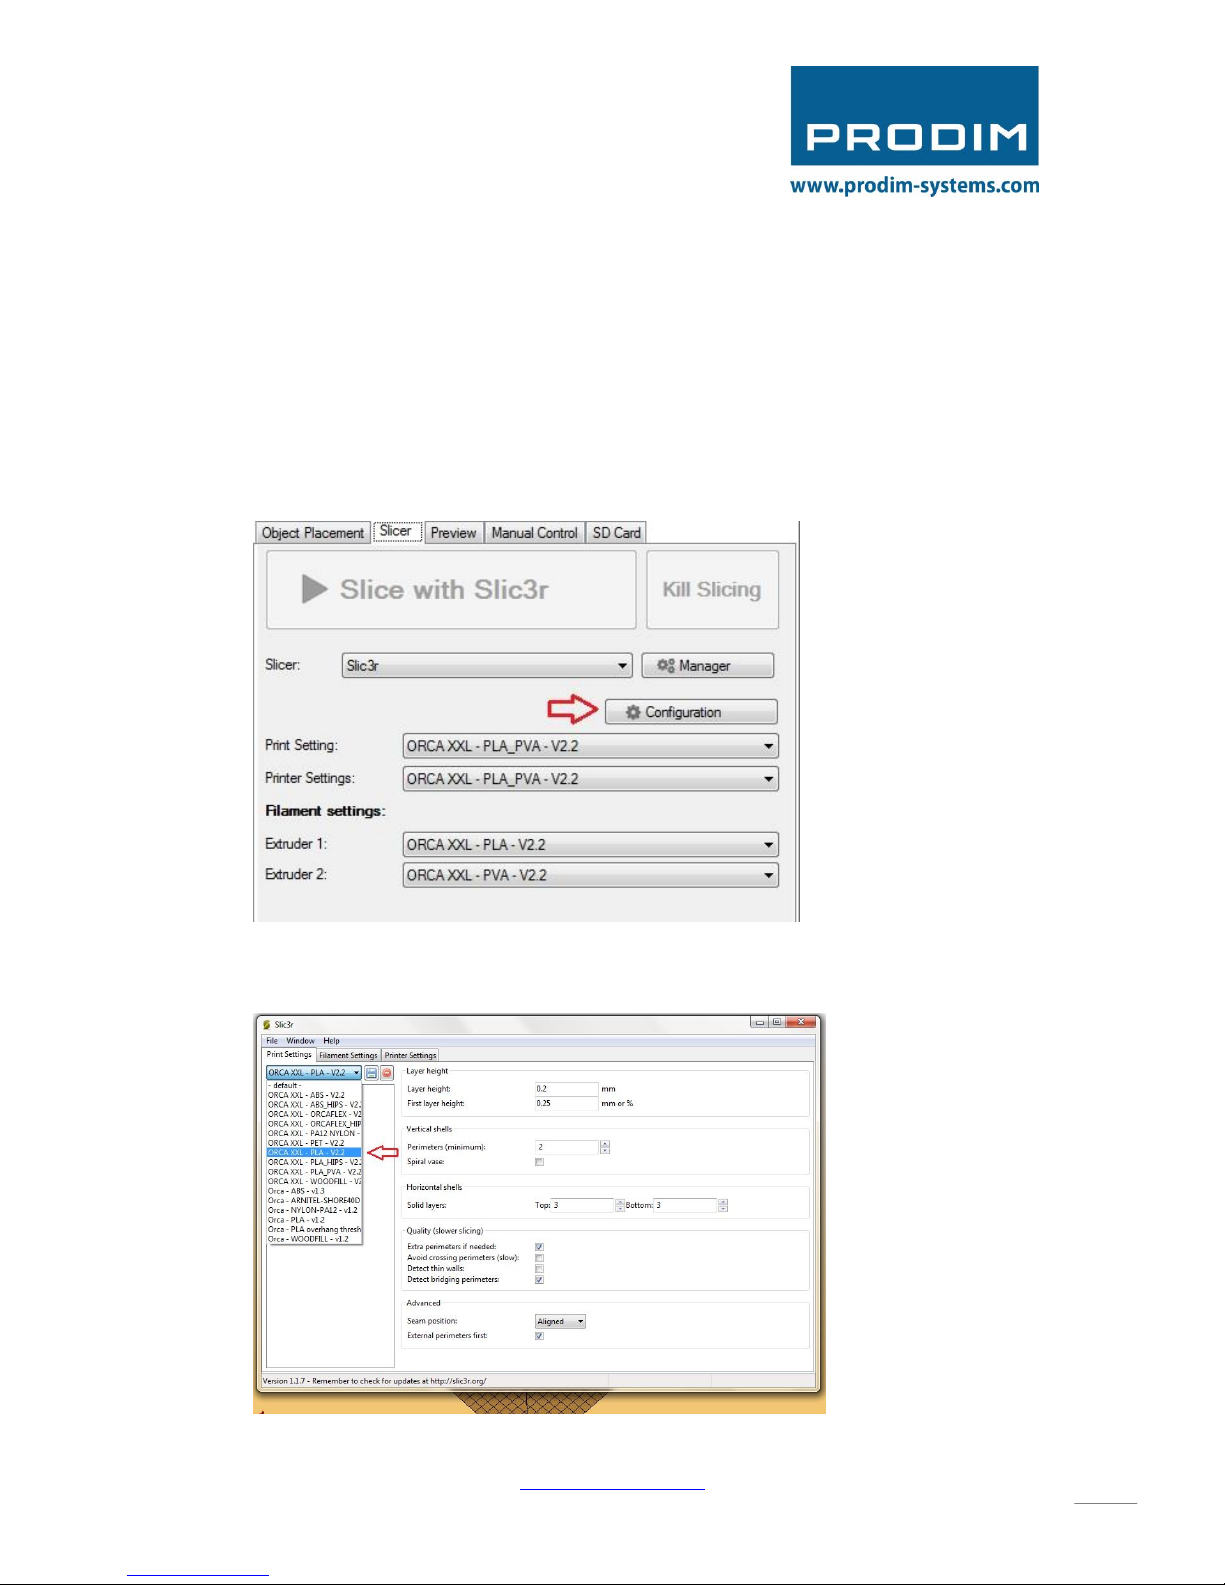Screen dimensions: 1225x1585
Task: Open the Manual Control tab
Action: (535, 533)
